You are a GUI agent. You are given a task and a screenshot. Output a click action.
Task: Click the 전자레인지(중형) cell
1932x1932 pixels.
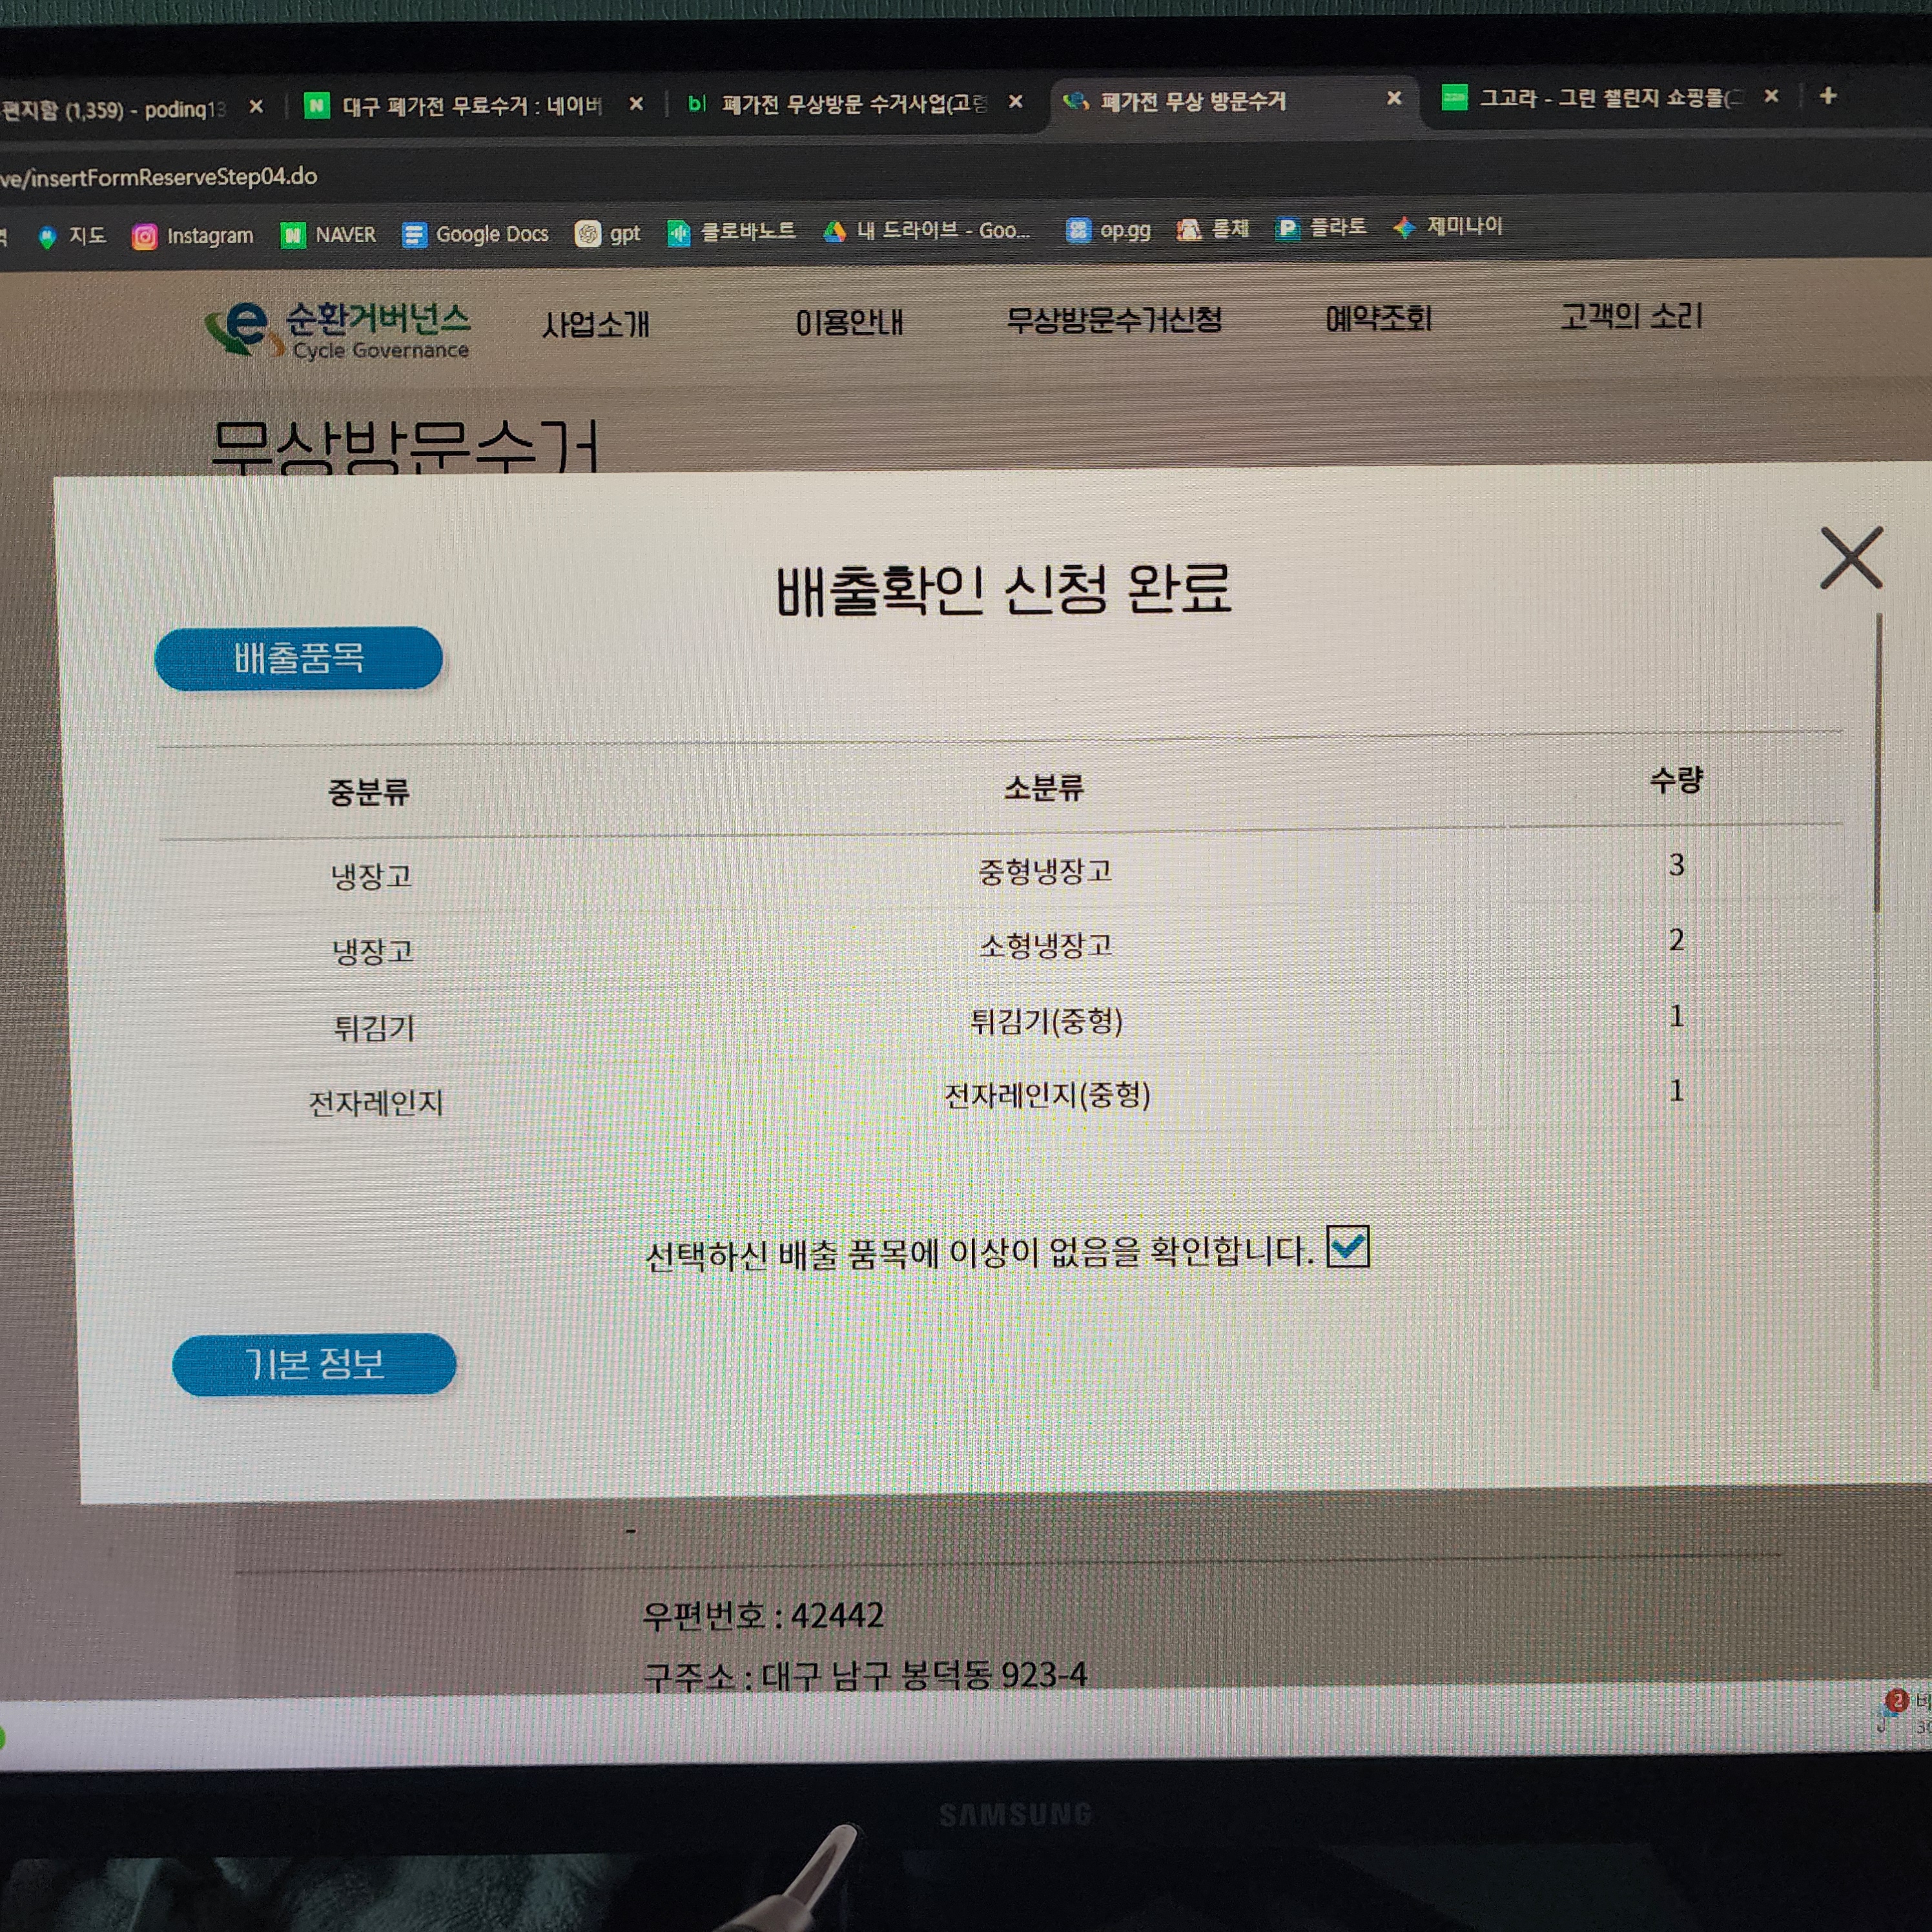[1048, 1095]
